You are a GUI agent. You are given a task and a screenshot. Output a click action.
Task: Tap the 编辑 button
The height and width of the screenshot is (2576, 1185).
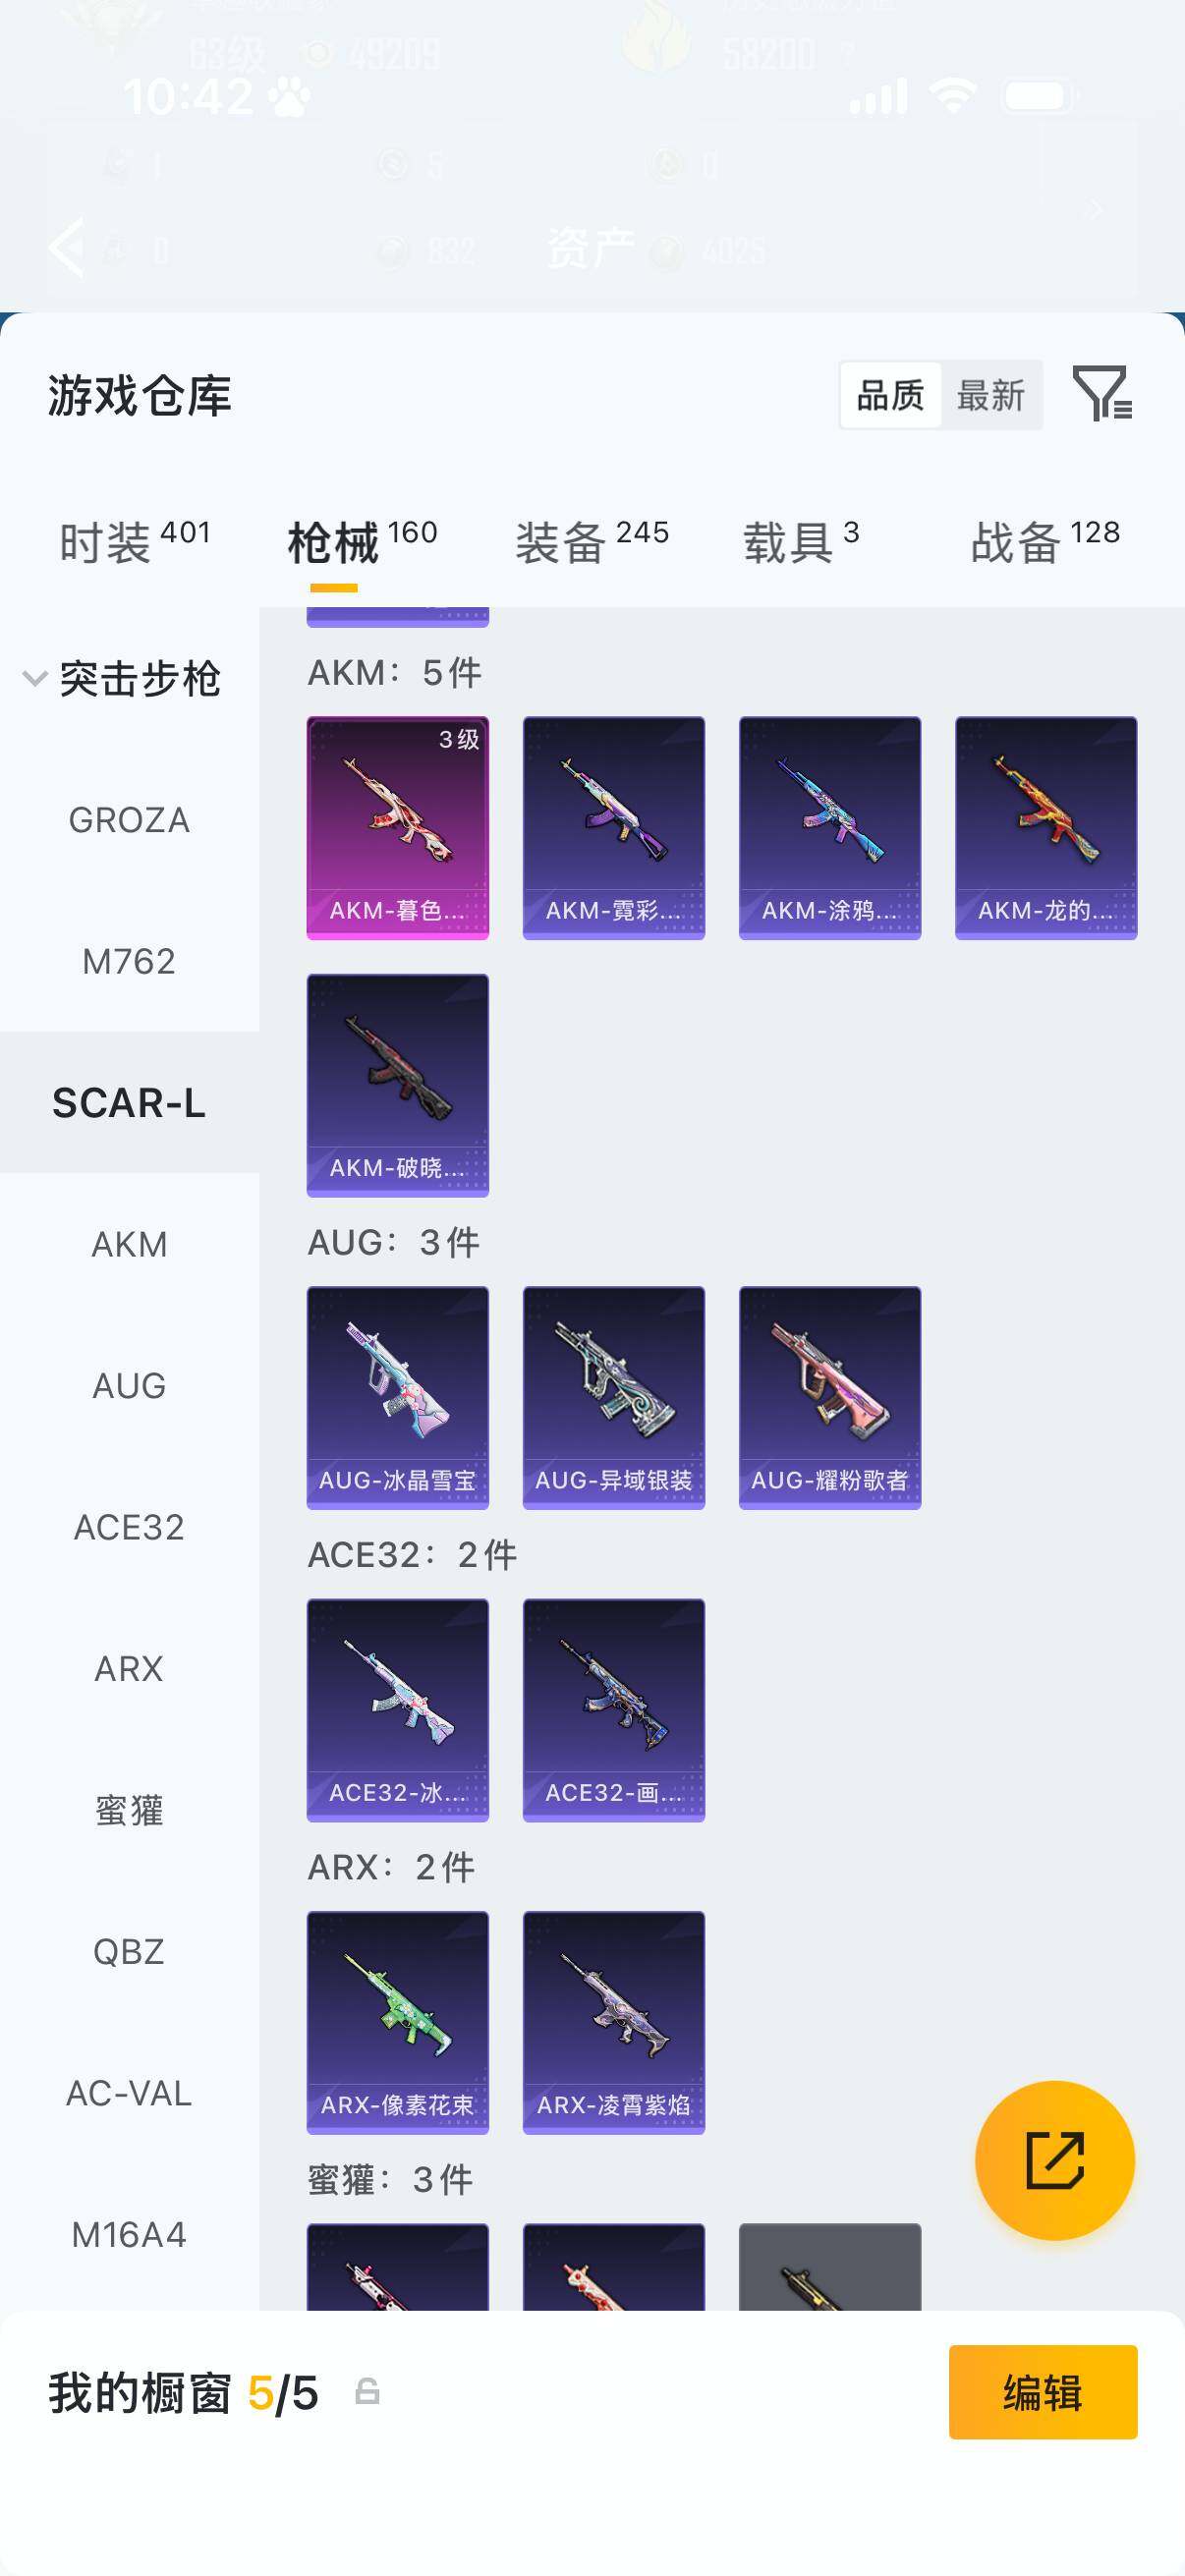pos(1043,2392)
